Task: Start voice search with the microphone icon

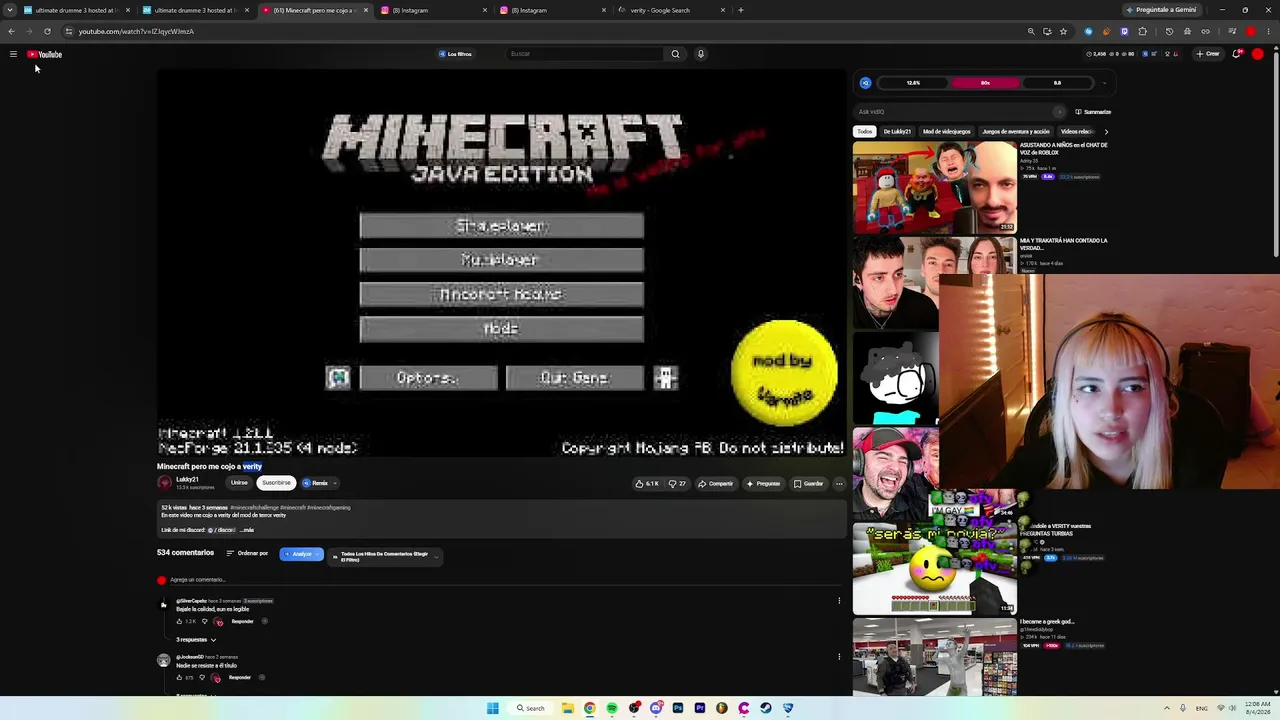Action: 700,54
